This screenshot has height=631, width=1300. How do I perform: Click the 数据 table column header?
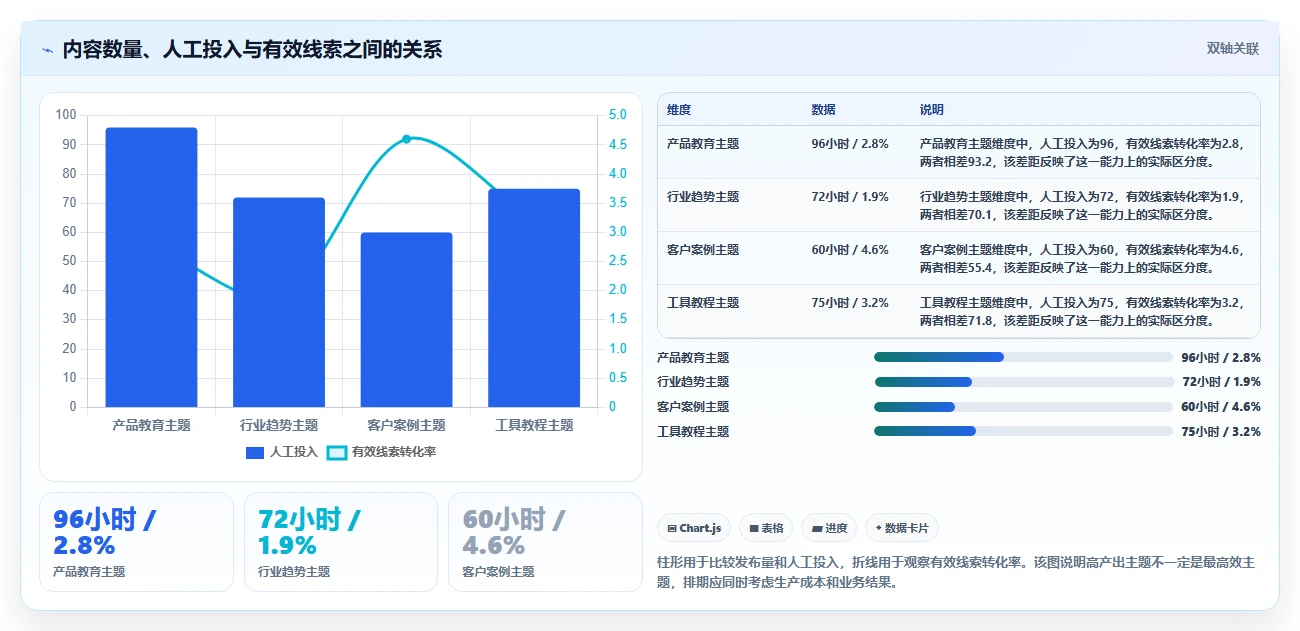[824, 110]
